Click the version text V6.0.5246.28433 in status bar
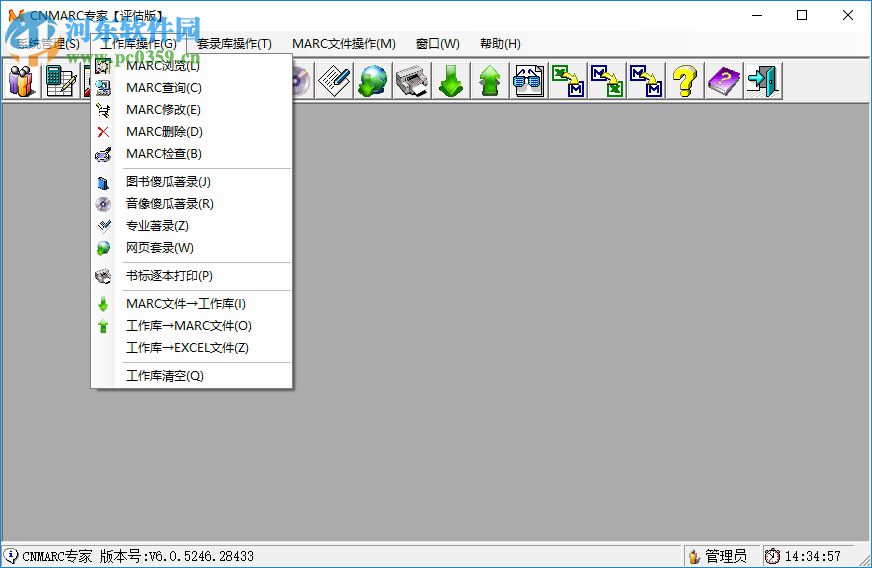 [201, 556]
